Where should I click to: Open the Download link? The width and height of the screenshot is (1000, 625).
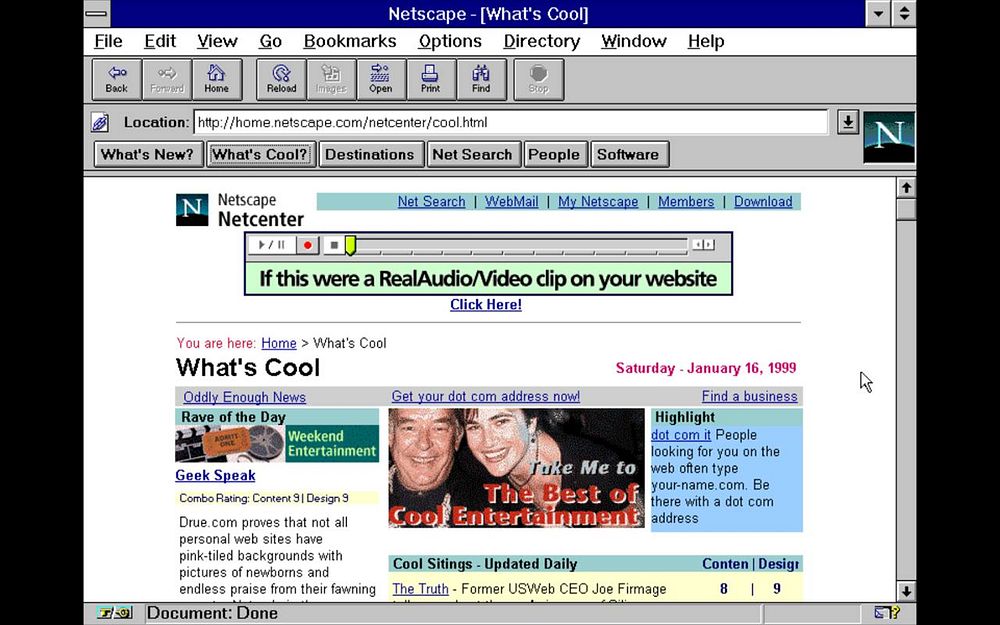763,202
